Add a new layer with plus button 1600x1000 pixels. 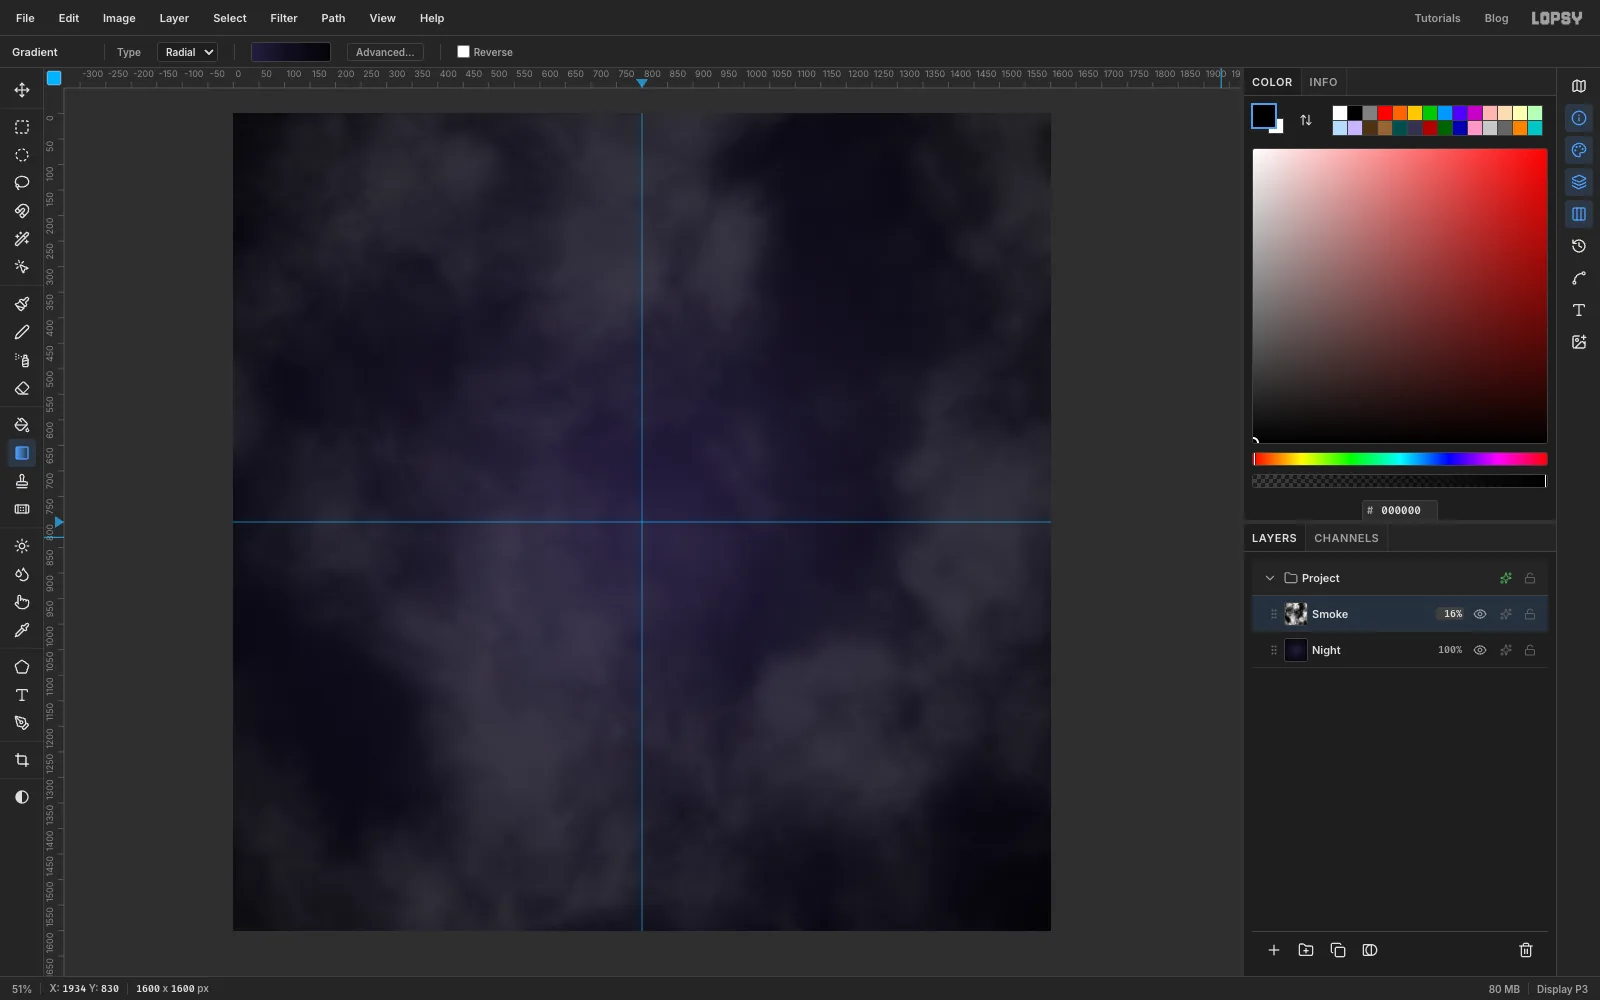[x=1274, y=950]
